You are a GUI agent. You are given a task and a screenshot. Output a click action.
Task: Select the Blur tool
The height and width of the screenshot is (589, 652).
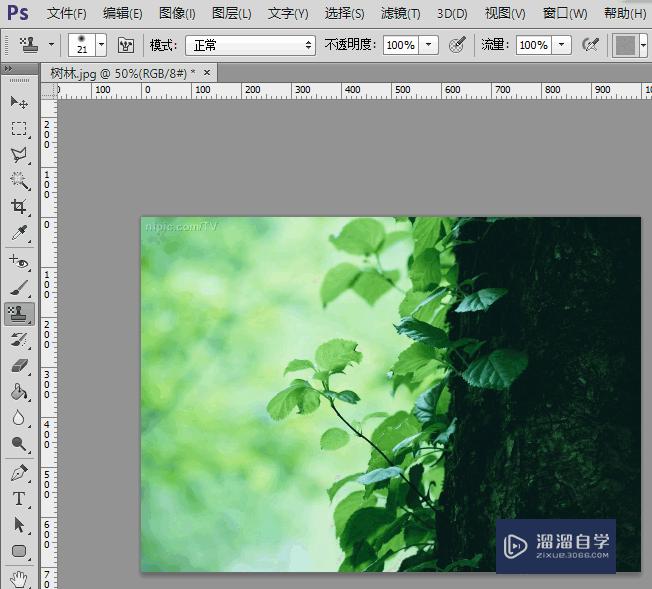pos(19,418)
